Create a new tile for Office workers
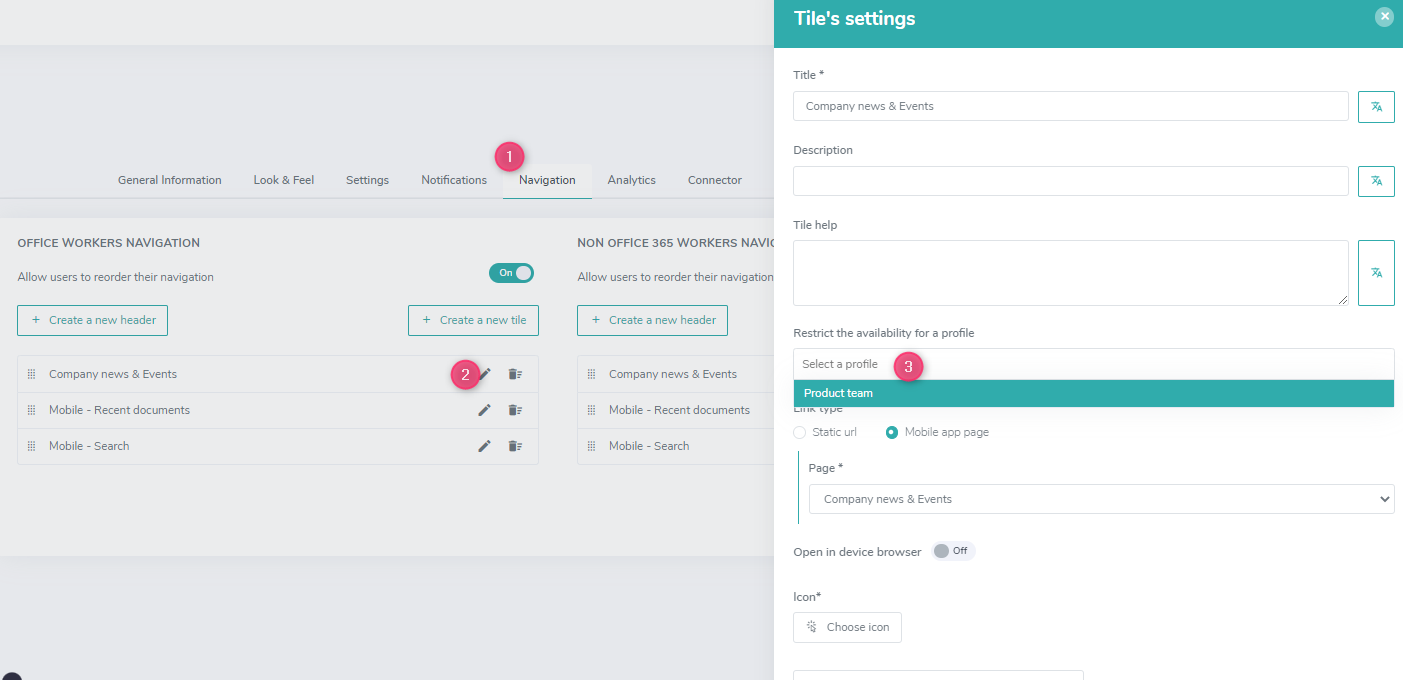 (x=473, y=320)
